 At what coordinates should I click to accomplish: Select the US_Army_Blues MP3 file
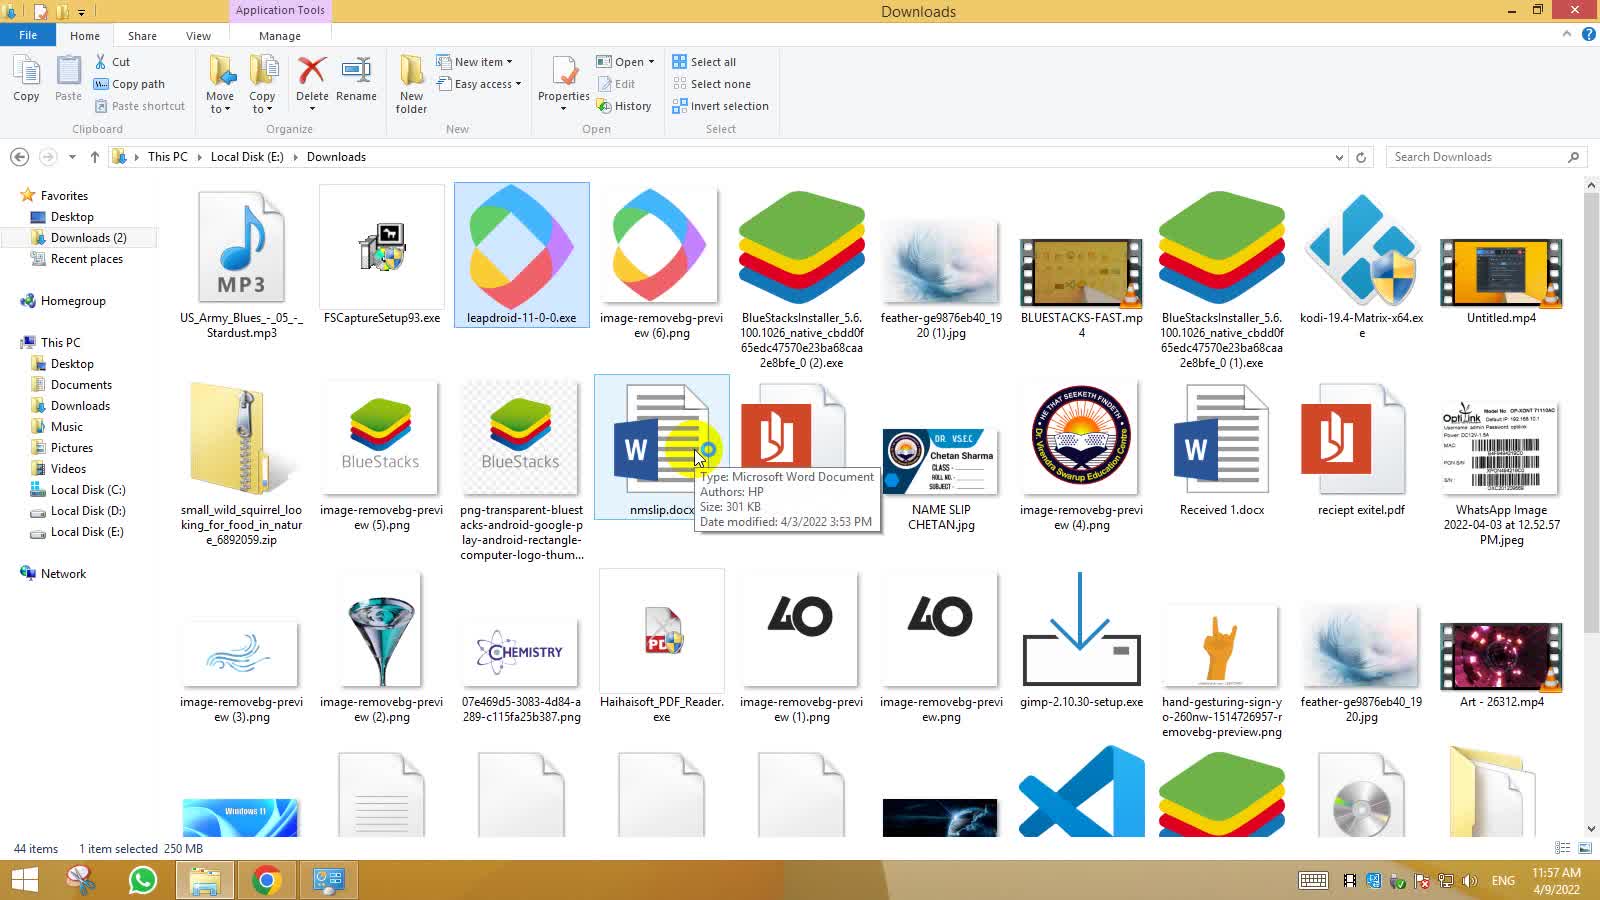(x=242, y=264)
